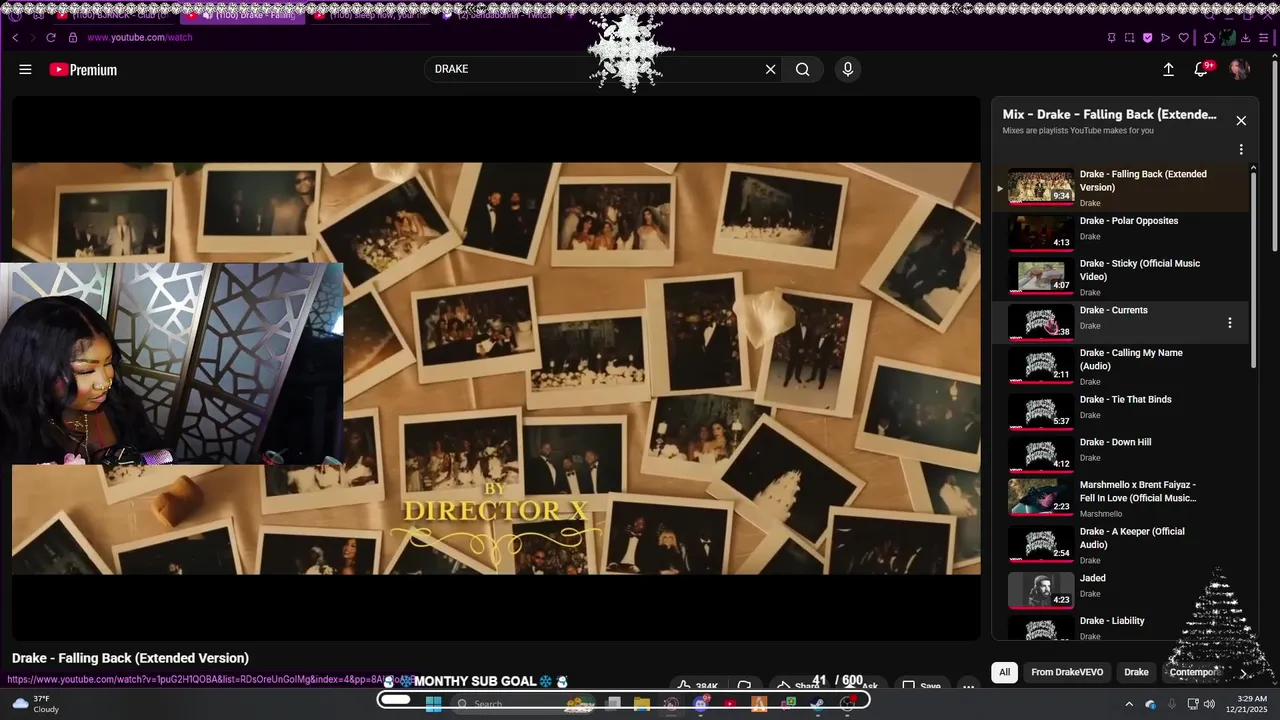Click the Mix - Drake - Falling Back title
The image size is (1280, 720).
(x=1109, y=114)
